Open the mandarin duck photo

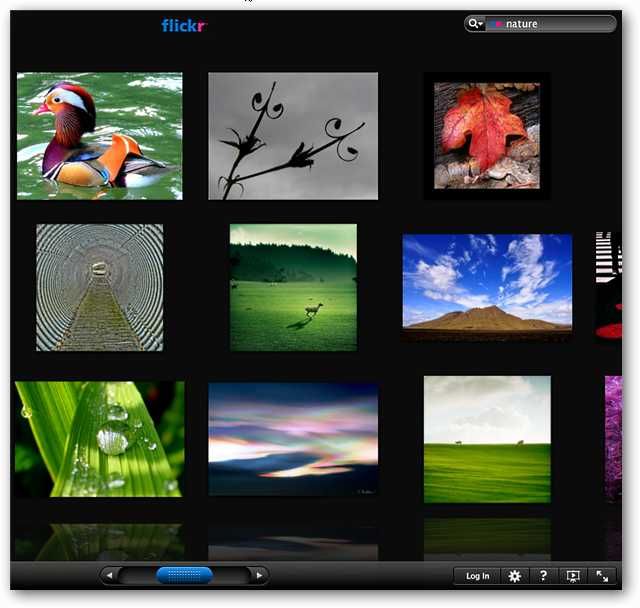[100, 136]
